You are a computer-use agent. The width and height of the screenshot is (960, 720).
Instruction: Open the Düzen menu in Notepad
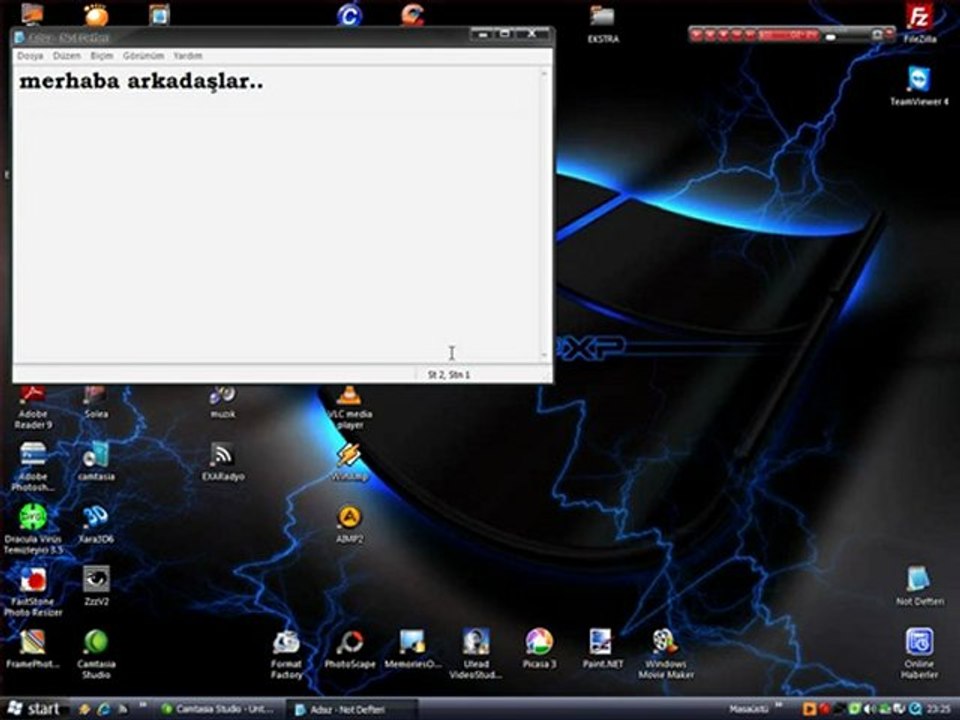67,56
